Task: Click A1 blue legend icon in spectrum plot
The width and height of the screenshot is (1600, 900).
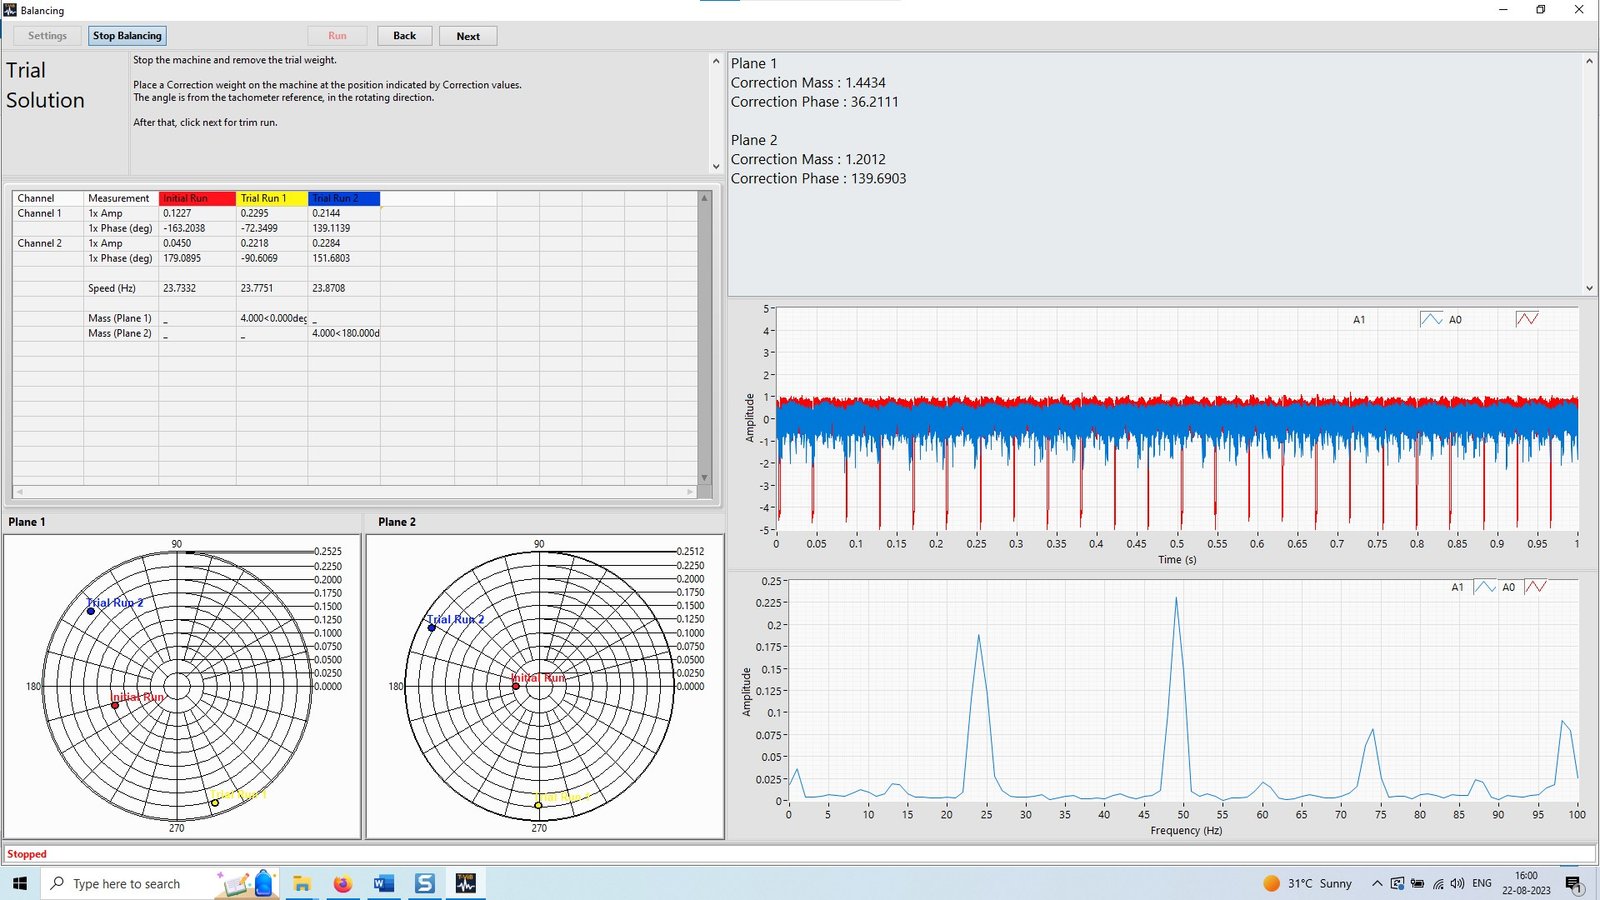Action: pyautogui.click(x=1485, y=587)
